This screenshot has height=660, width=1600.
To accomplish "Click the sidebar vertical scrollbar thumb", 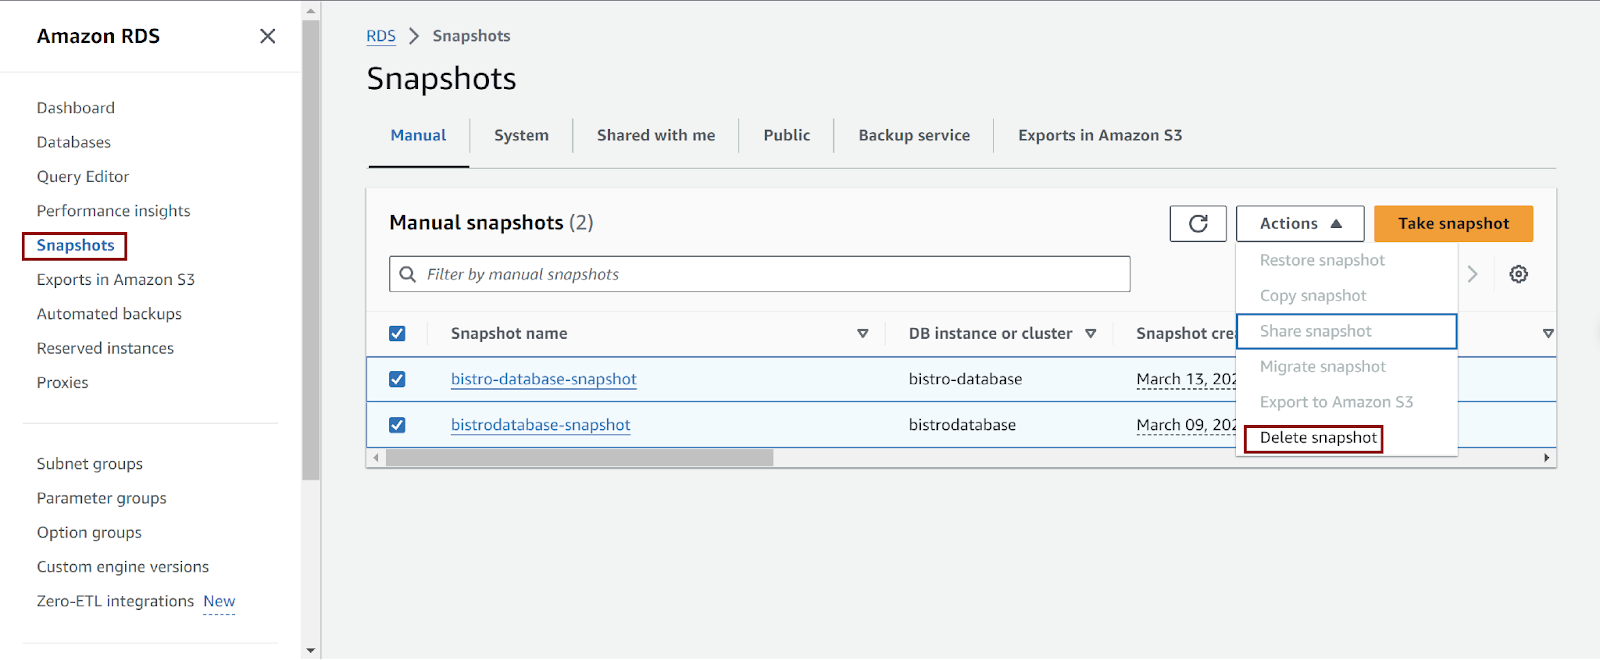I will (x=311, y=250).
